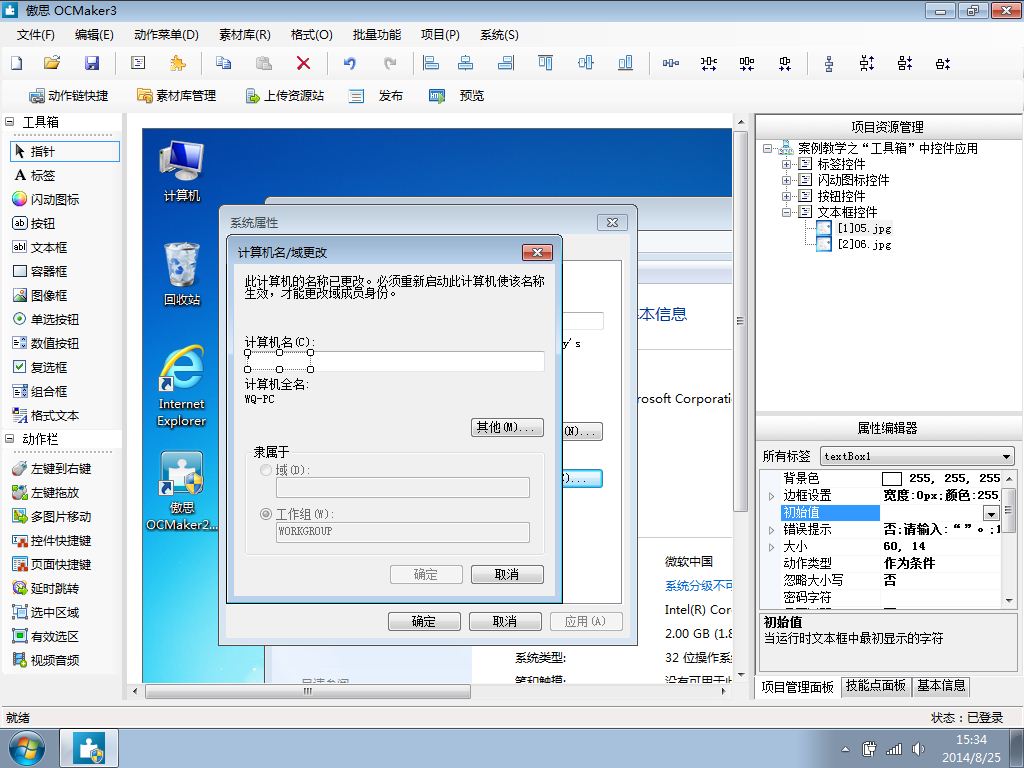Click the 计算机名(C) text field
The image size is (1024, 768).
(x=394, y=361)
